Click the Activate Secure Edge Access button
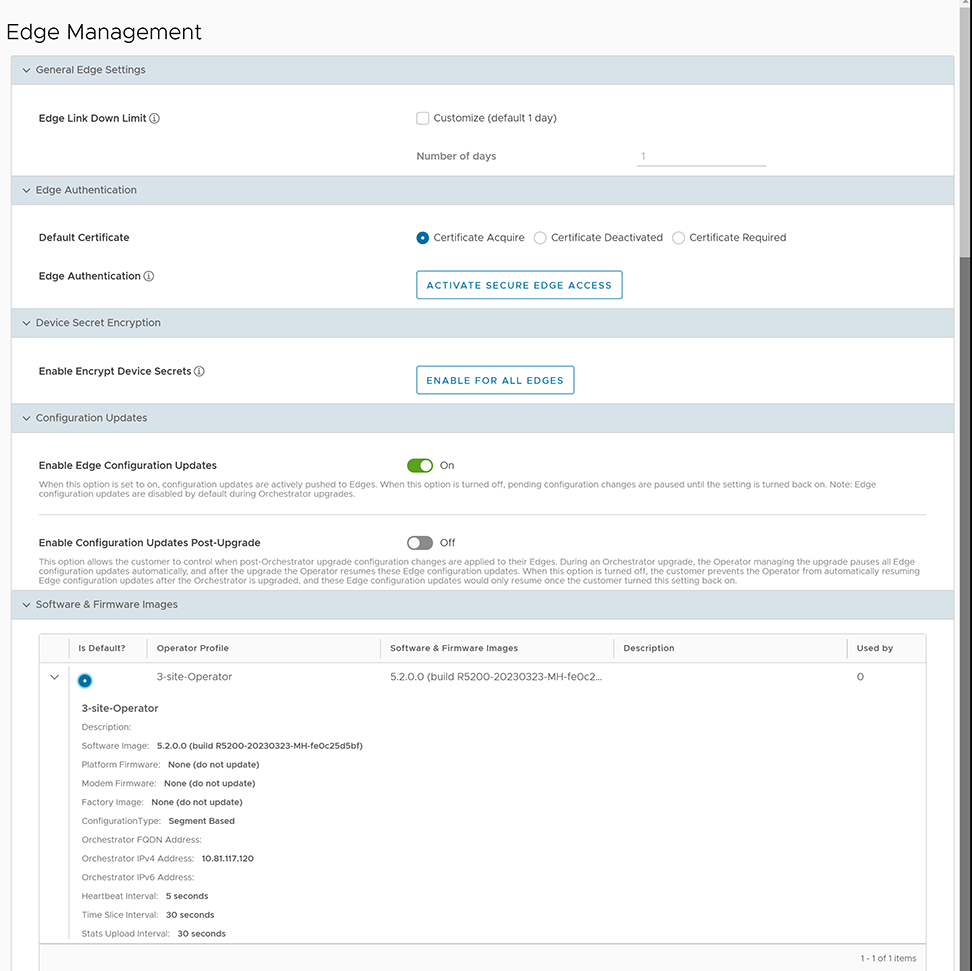The image size is (972, 971). tap(519, 284)
